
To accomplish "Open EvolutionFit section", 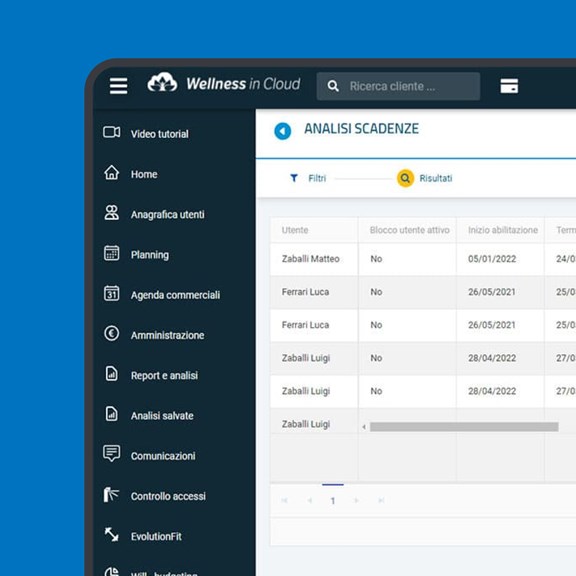I will pos(156,537).
